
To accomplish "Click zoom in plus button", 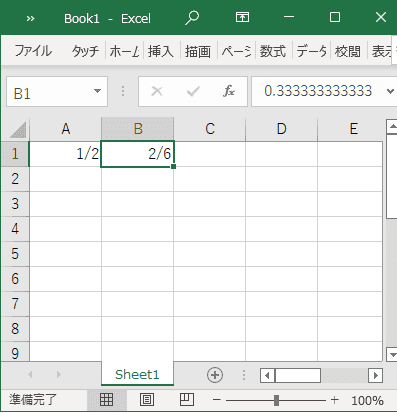I will pos(335,400).
